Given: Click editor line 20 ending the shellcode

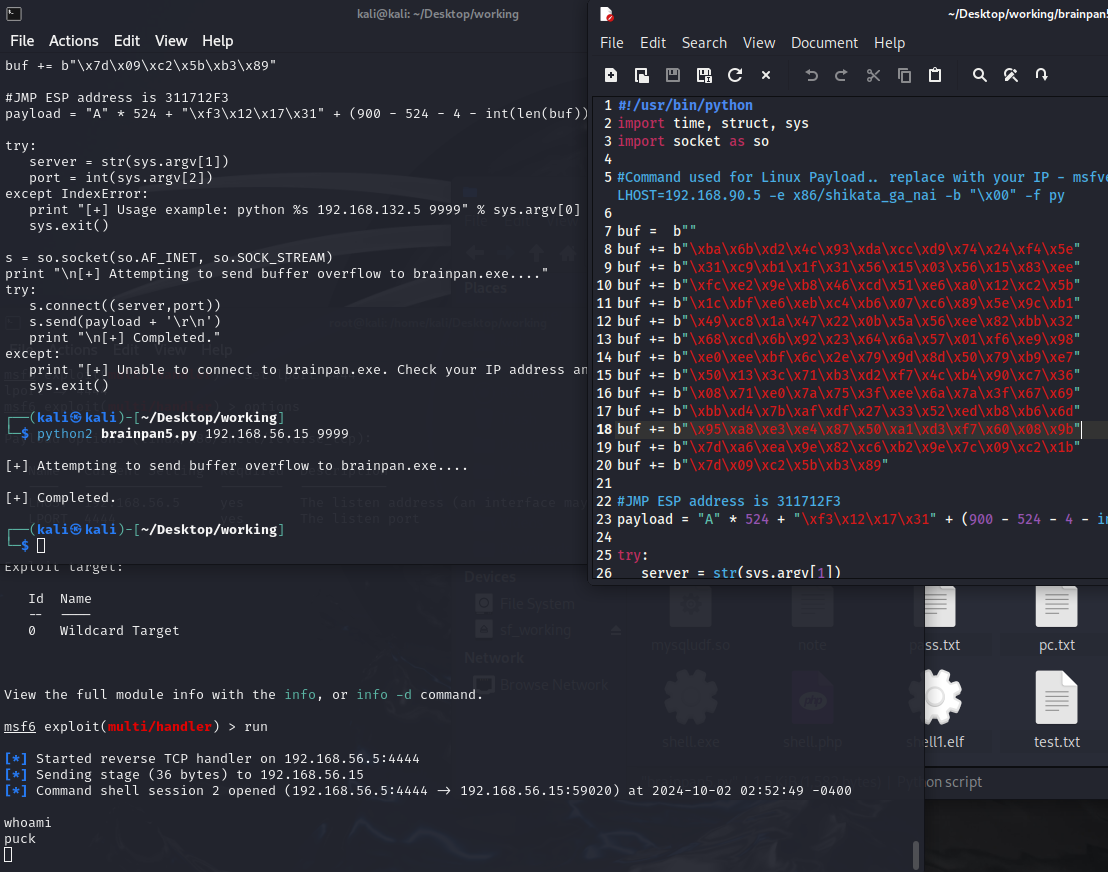Looking at the screenshot, I should pos(753,465).
